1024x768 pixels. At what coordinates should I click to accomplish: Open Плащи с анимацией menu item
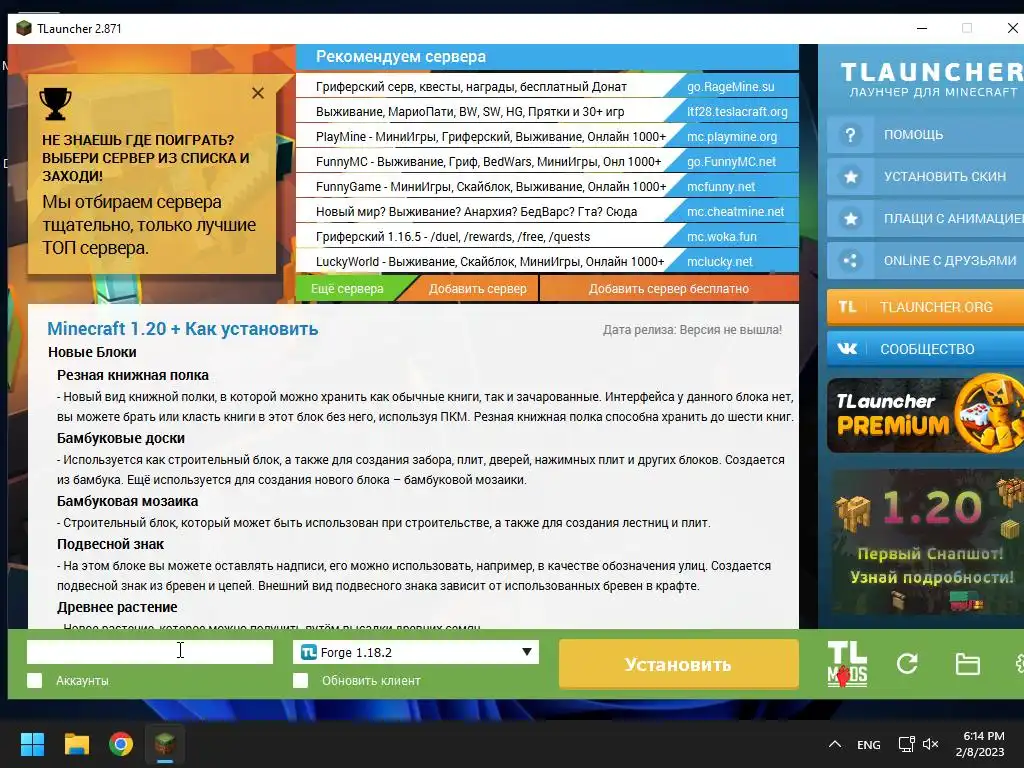click(925, 219)
